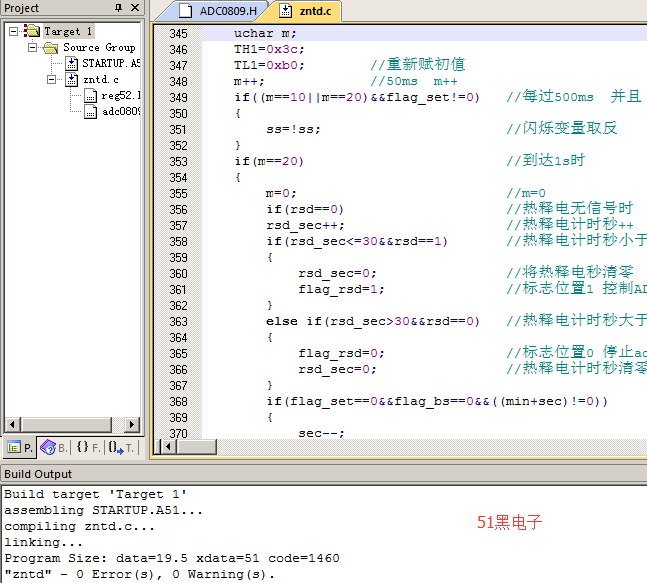Click the 'ss=!ss;' statement
Image resolution: width=647 pixels, height=583 pixels.
[293, 130]
